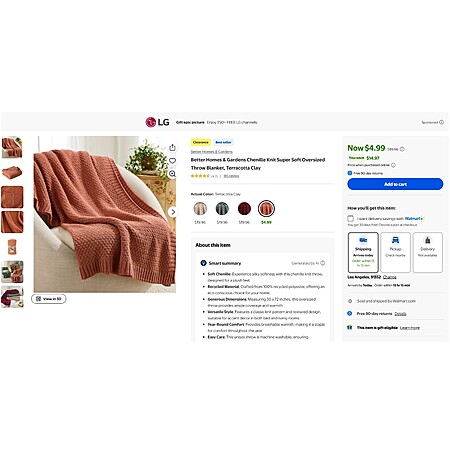Viewport: 450px width, 450px height.
Task: Select the Terracotta Clay color swatch
Action: (x=266, y=209)
